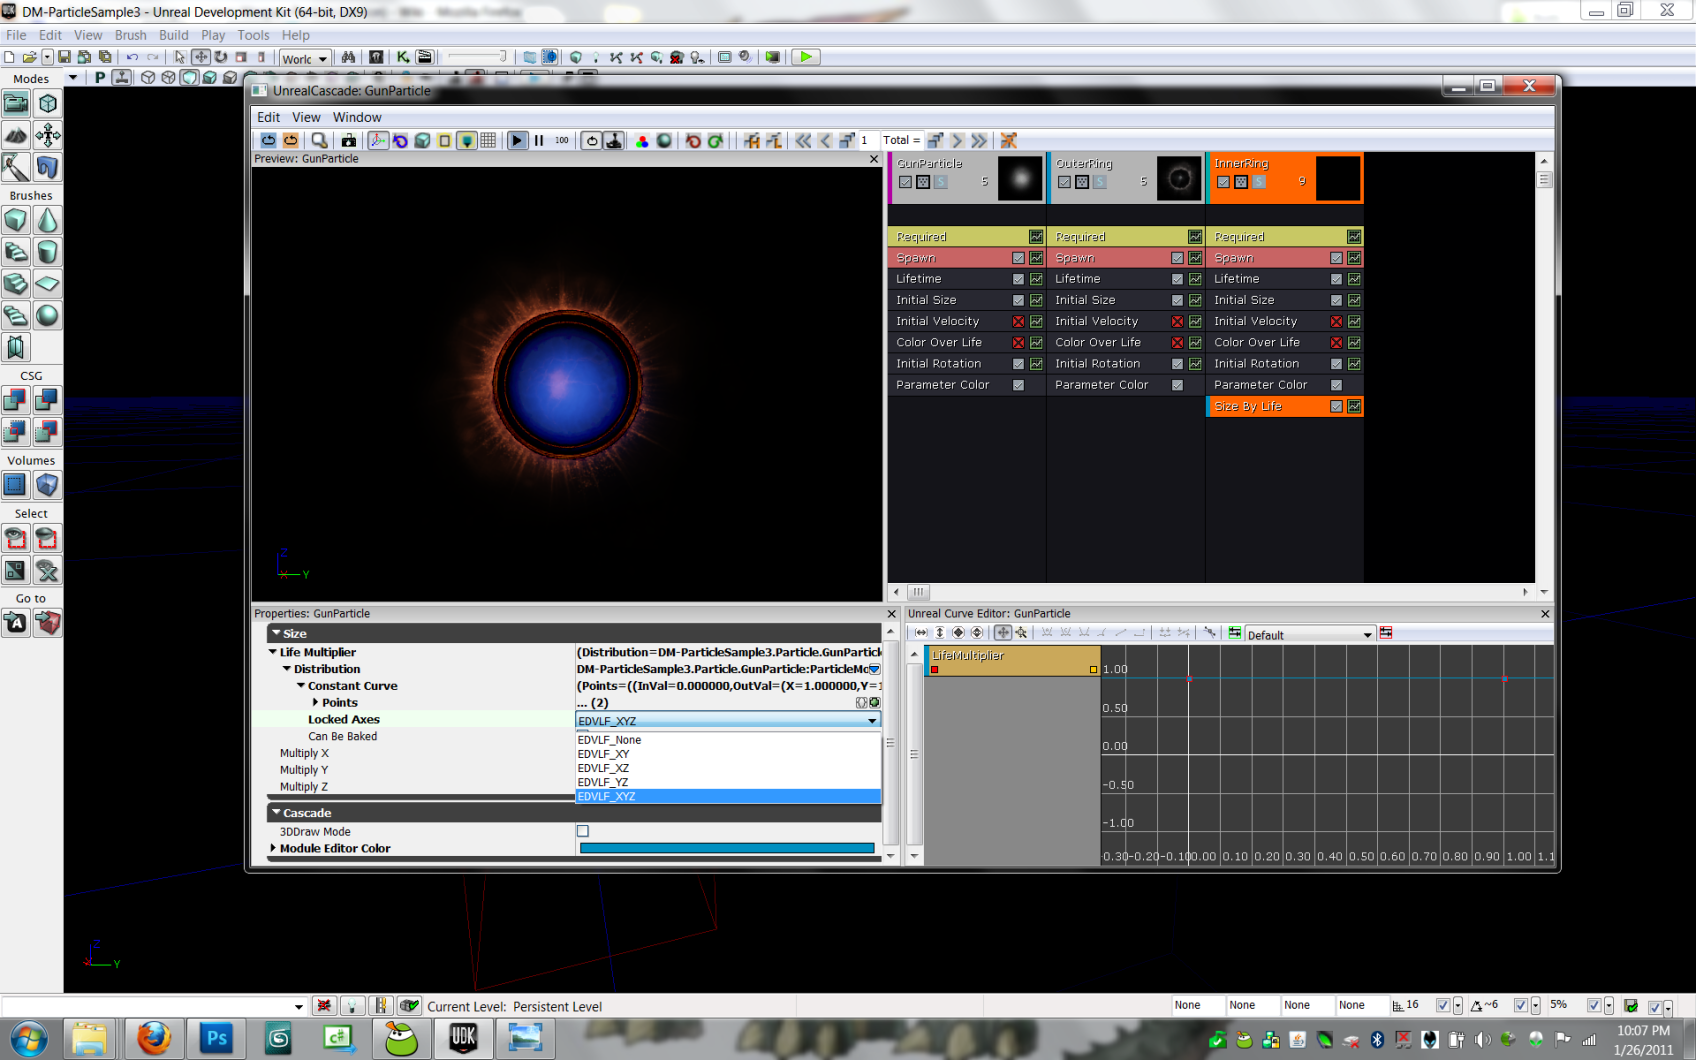Viewport: 1696px width, 1060px height.
Task: Select GunParticle Required module
Action: tap(966, 237)
